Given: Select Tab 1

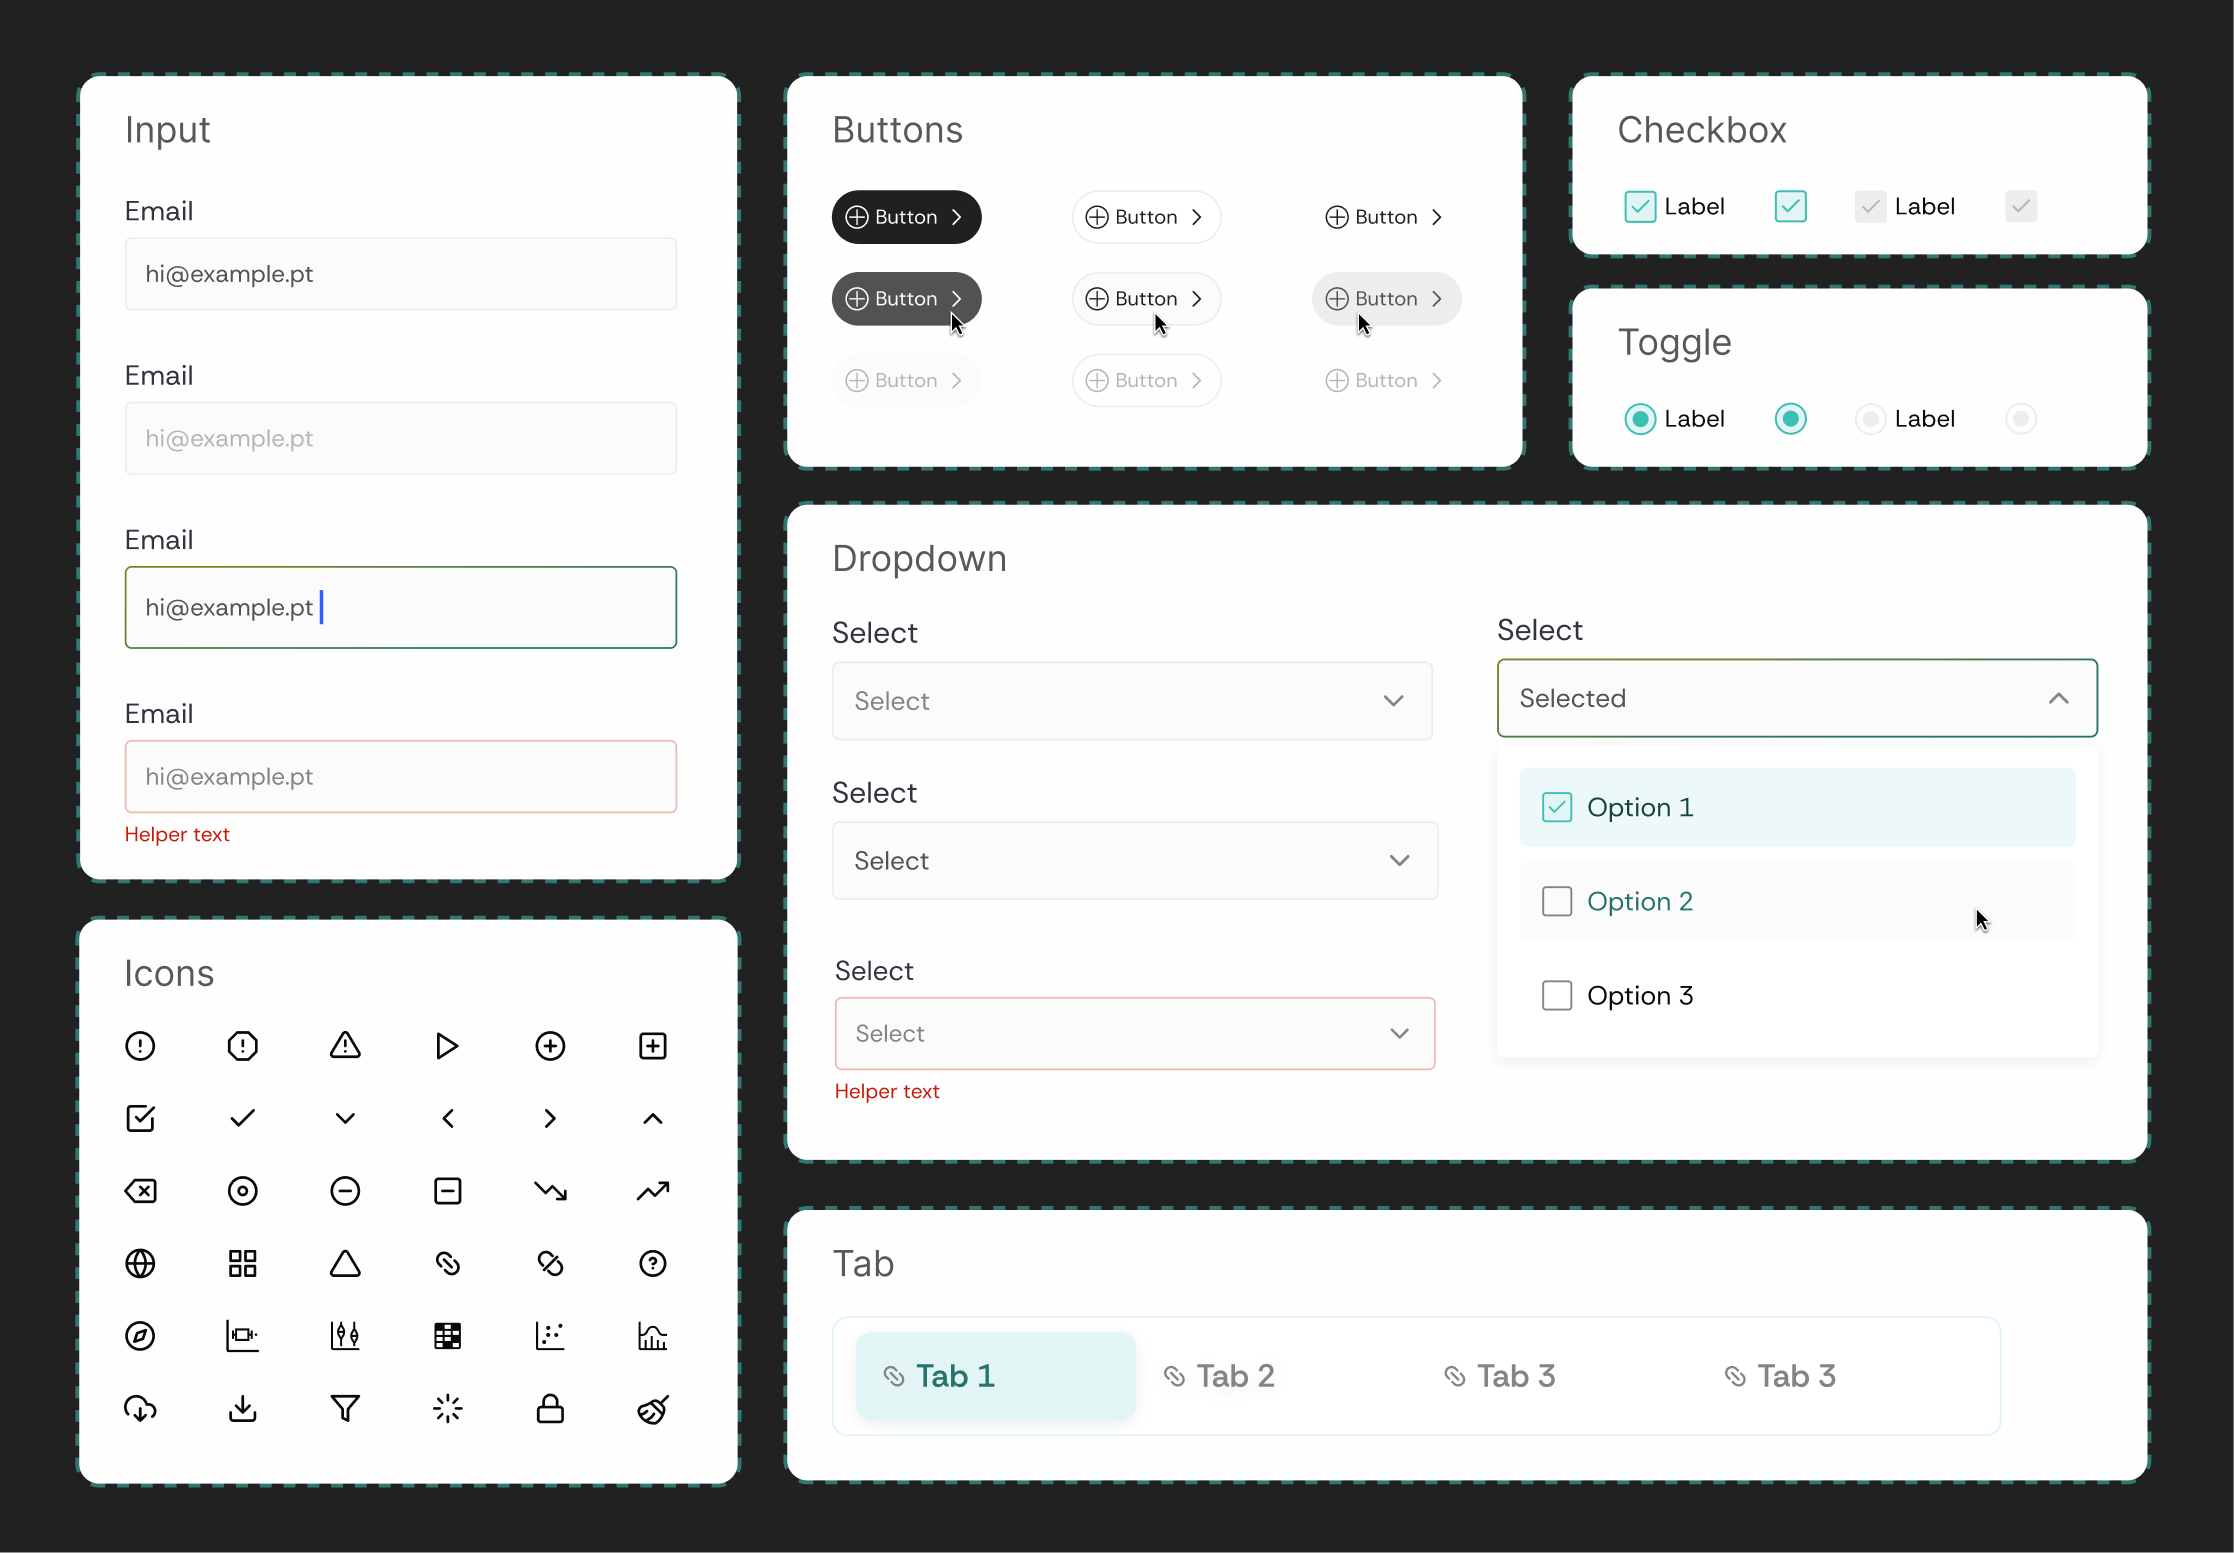Looking at the screenshot, I should tap(995, 1377).
